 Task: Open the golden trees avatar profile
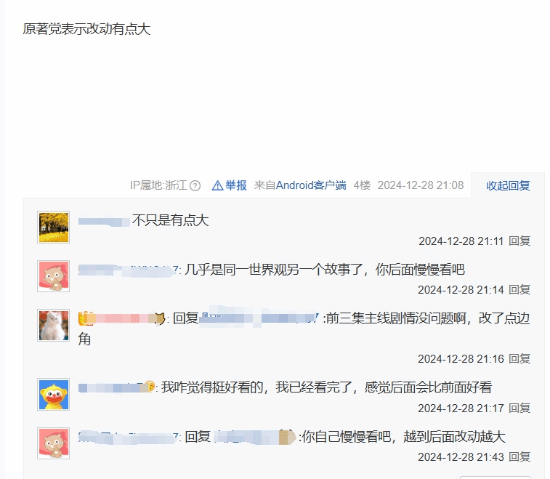[x=54, y=227]
